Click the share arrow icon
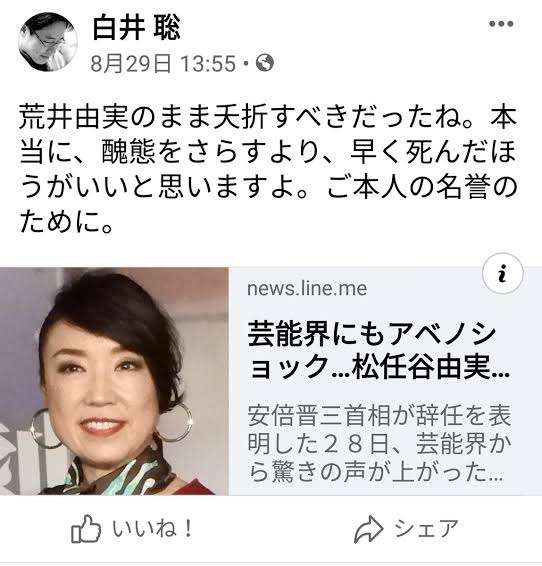 click(368, 529)
